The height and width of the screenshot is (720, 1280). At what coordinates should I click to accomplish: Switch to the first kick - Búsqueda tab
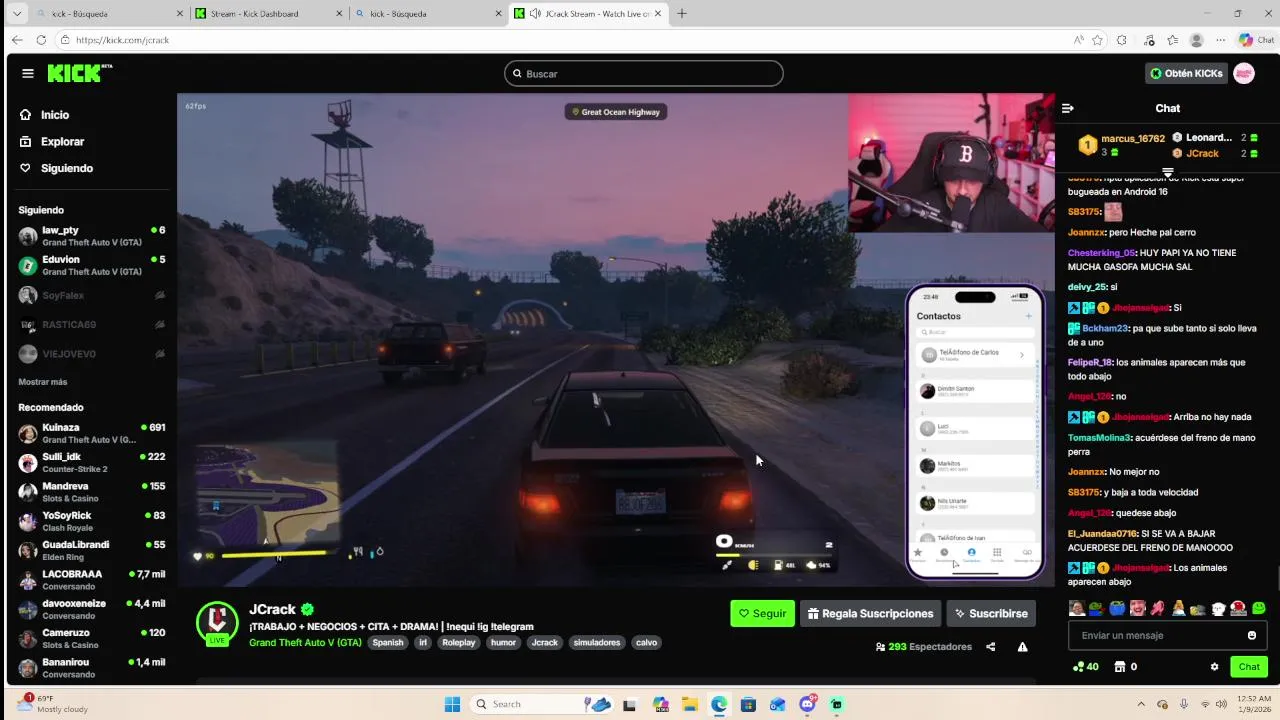tap(110, 14)
